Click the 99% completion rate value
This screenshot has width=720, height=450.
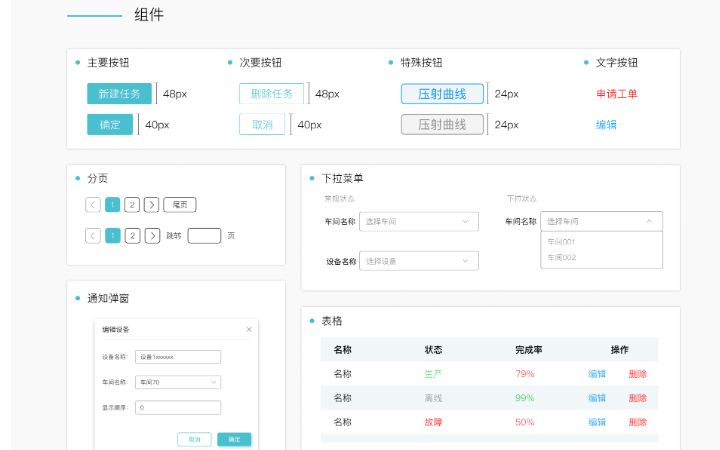[524, 398]
